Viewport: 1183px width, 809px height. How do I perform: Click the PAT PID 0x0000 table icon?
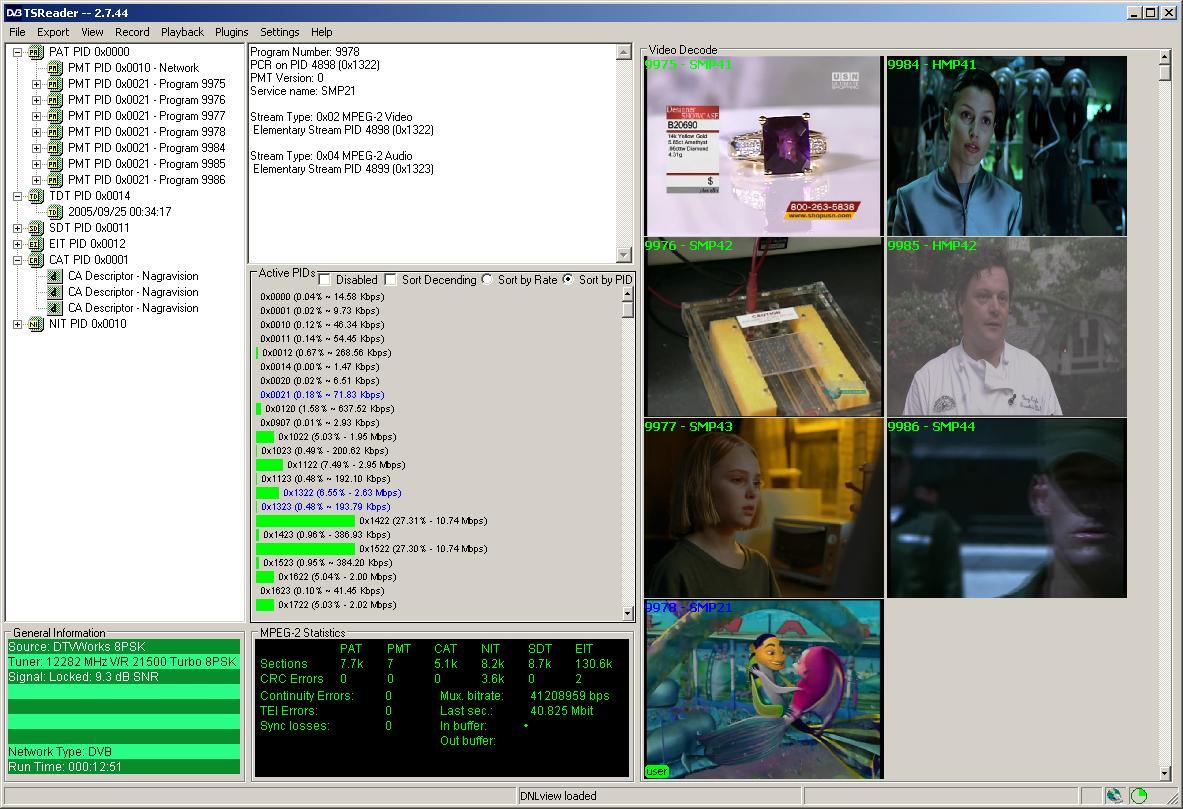click(35, 52)
